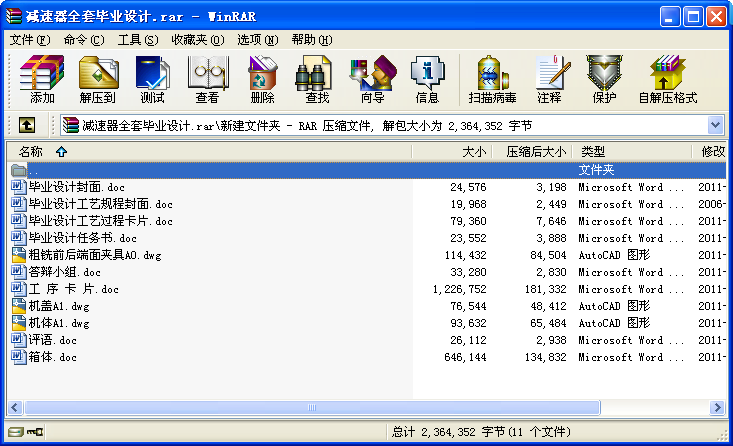Click the WinRAR title bar icon
This screenshot has width=733, height=446.
coord(14,16)
